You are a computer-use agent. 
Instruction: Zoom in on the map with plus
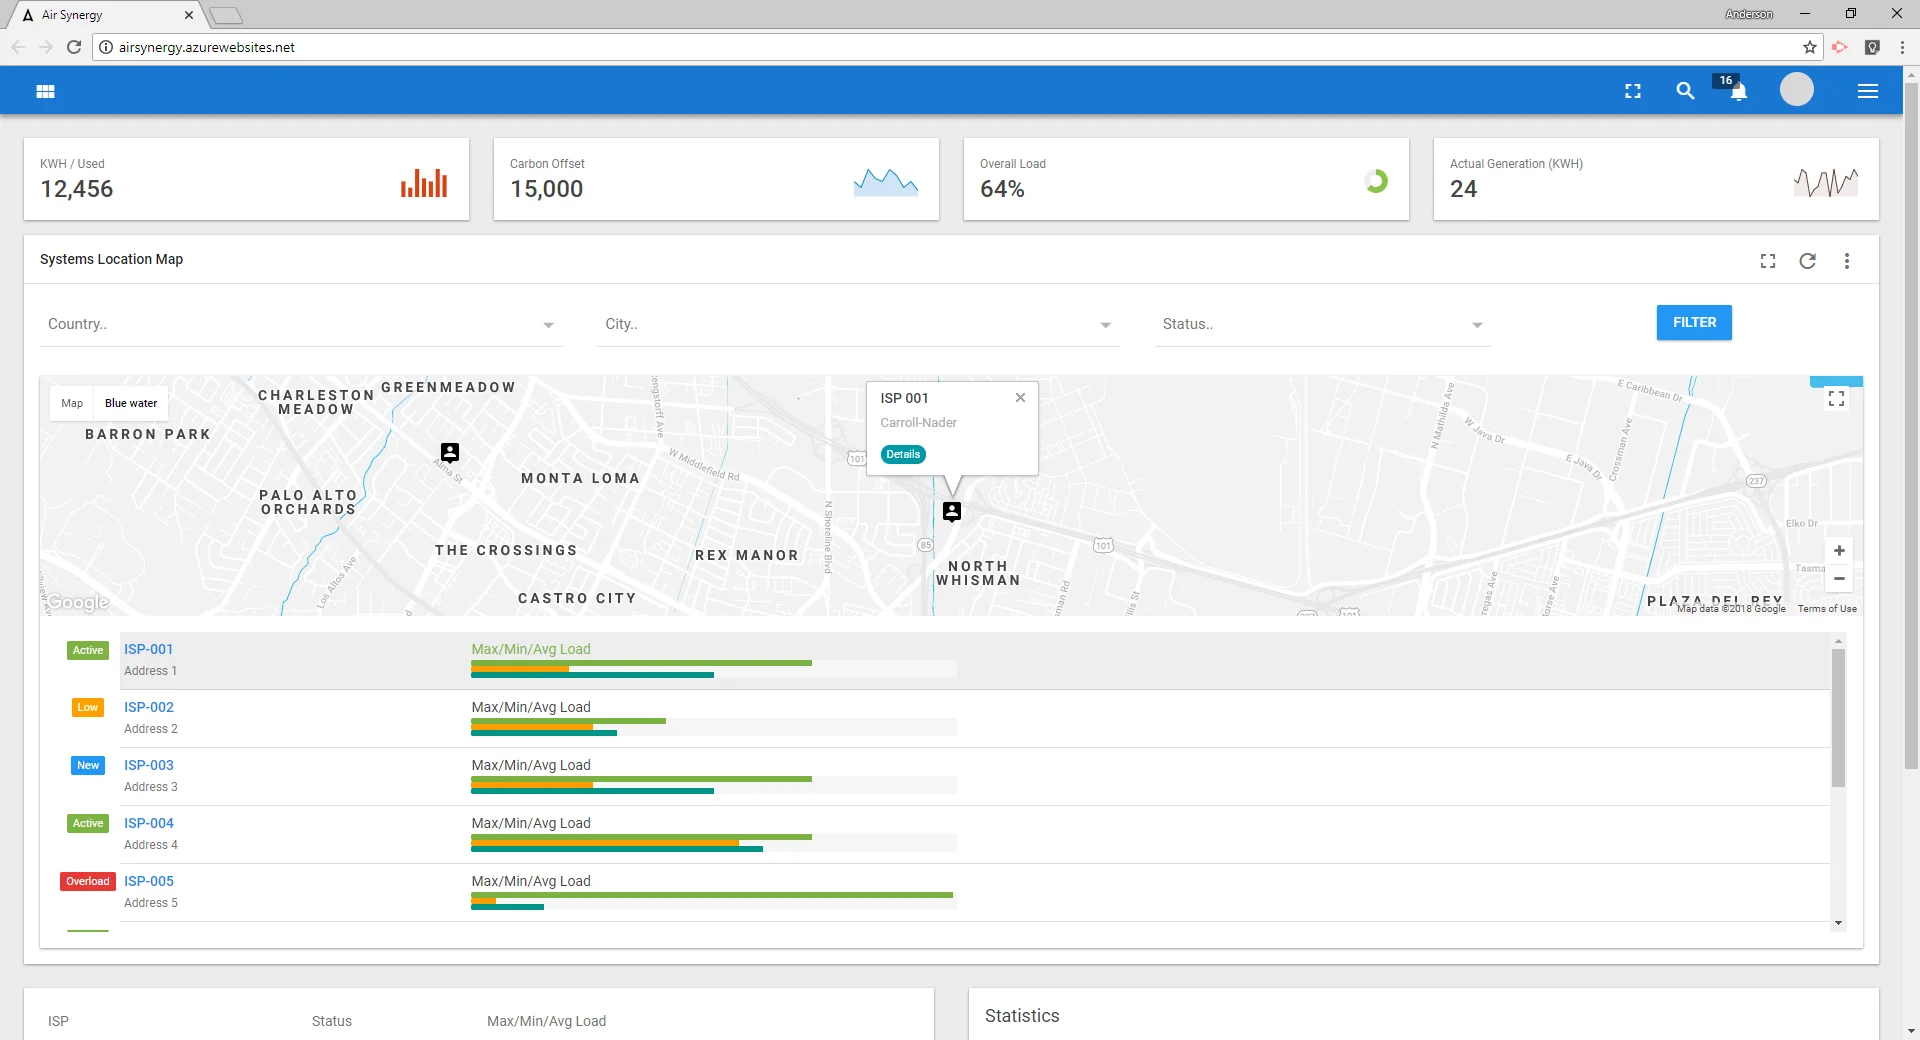1838,551
